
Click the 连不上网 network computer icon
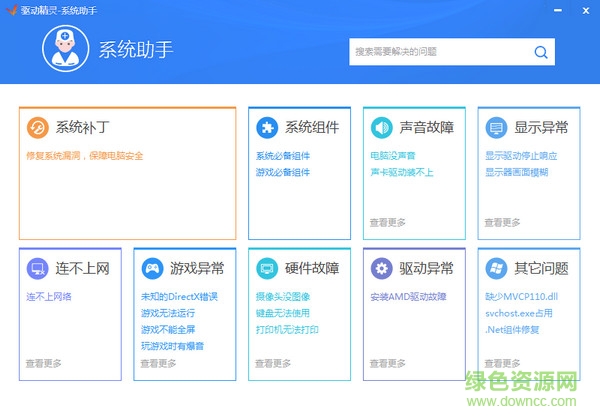(38, 268)
